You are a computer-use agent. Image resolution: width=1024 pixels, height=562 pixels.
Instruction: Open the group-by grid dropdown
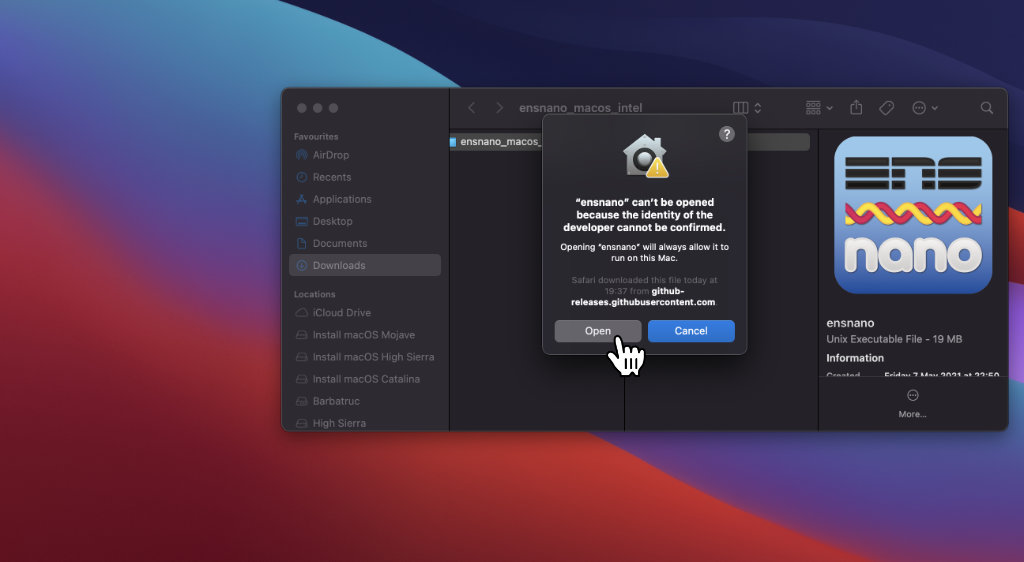[x=819, y=108]
